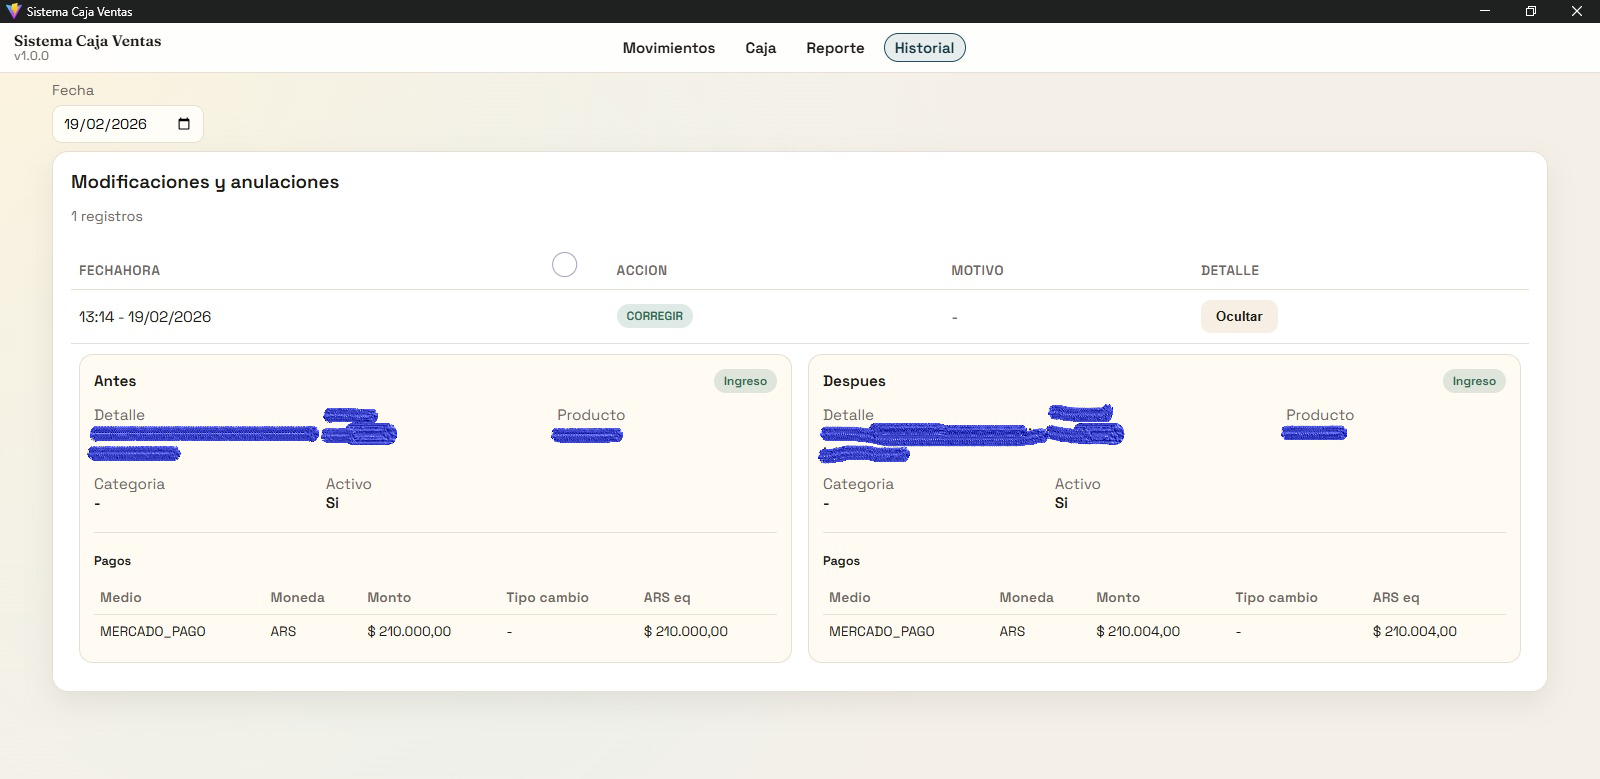This screenshot has height=779, width=1600.
Task: Click the MOTIVO column header
Action: [977, 271]
